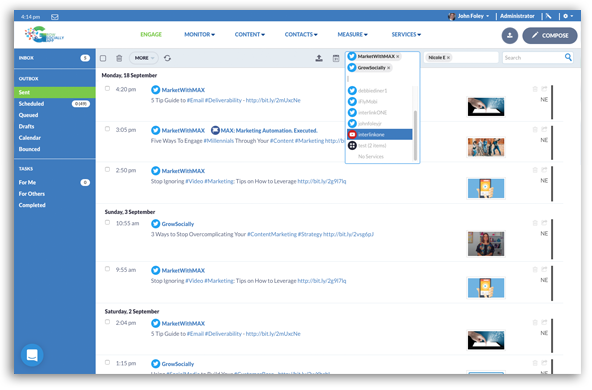This screenshot has height=390, width=592.
Task: Delete the 4:20 pm message via trash icon
Action: tap(535, 89)
